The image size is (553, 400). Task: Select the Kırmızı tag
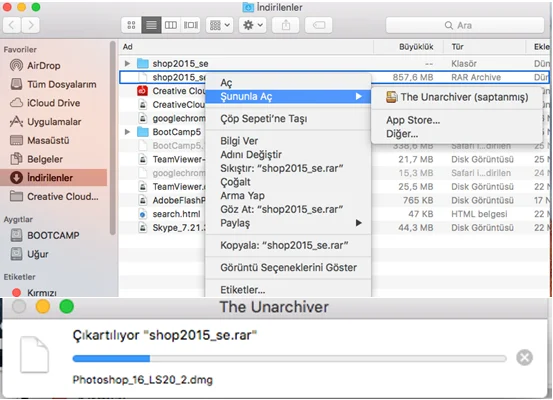coord(34,293)
